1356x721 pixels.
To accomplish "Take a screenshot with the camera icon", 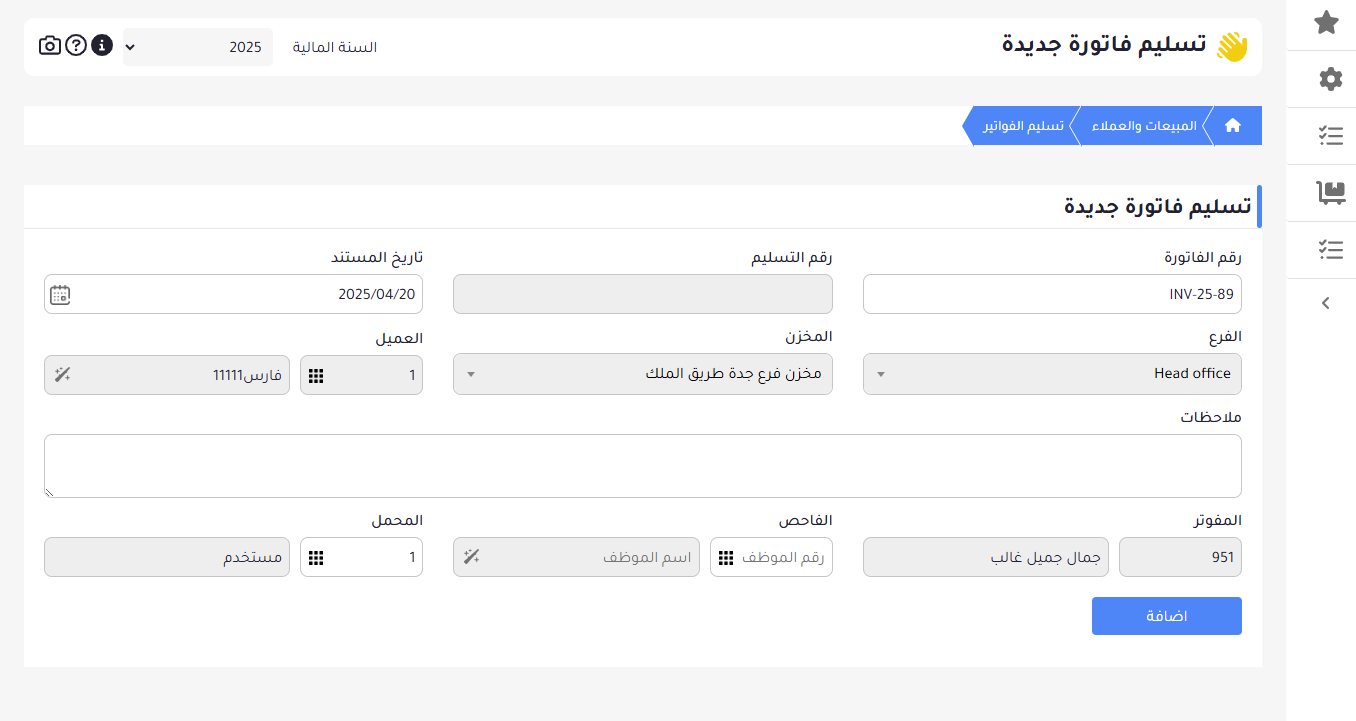I will tap(50, 46).
